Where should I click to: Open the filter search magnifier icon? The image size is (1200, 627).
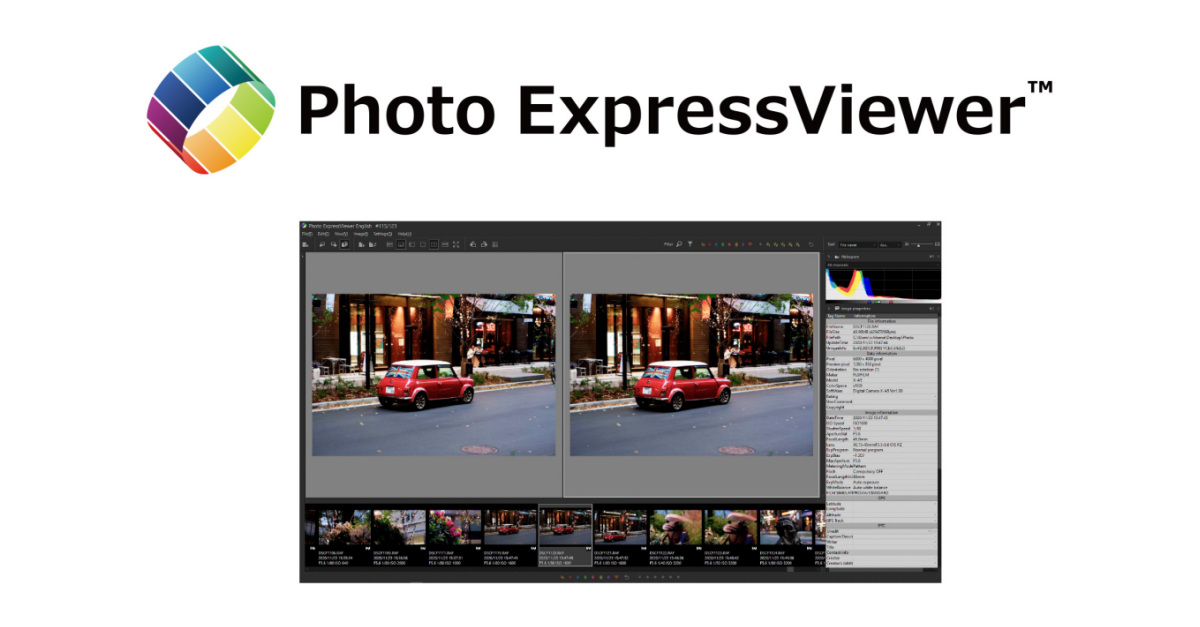coord(679,243)
